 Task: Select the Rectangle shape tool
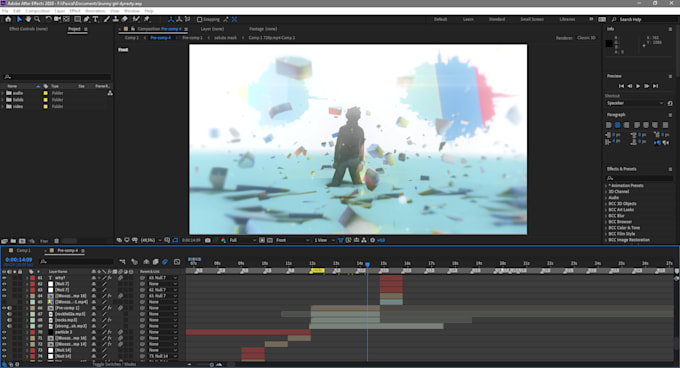pyautogui.click(x=77, y=19)
